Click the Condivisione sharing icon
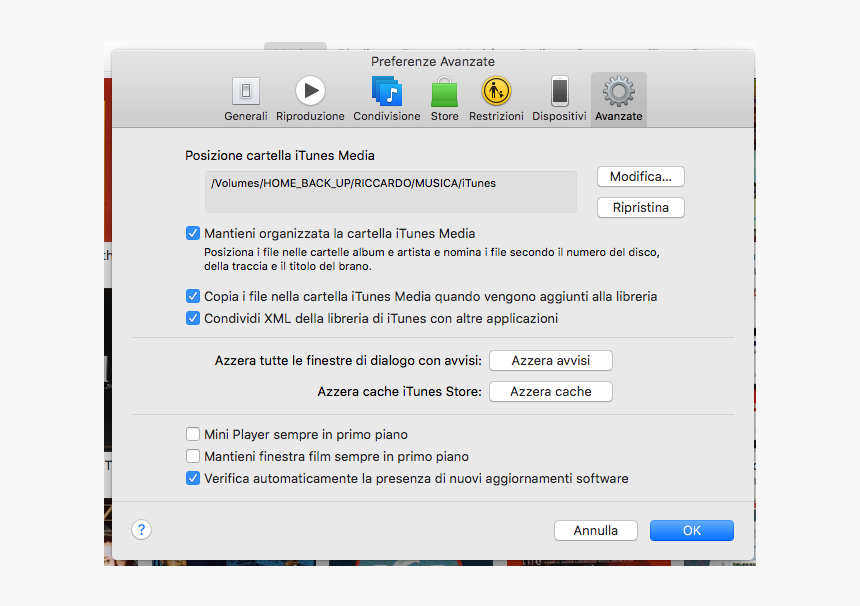 (x=386, y=91)
